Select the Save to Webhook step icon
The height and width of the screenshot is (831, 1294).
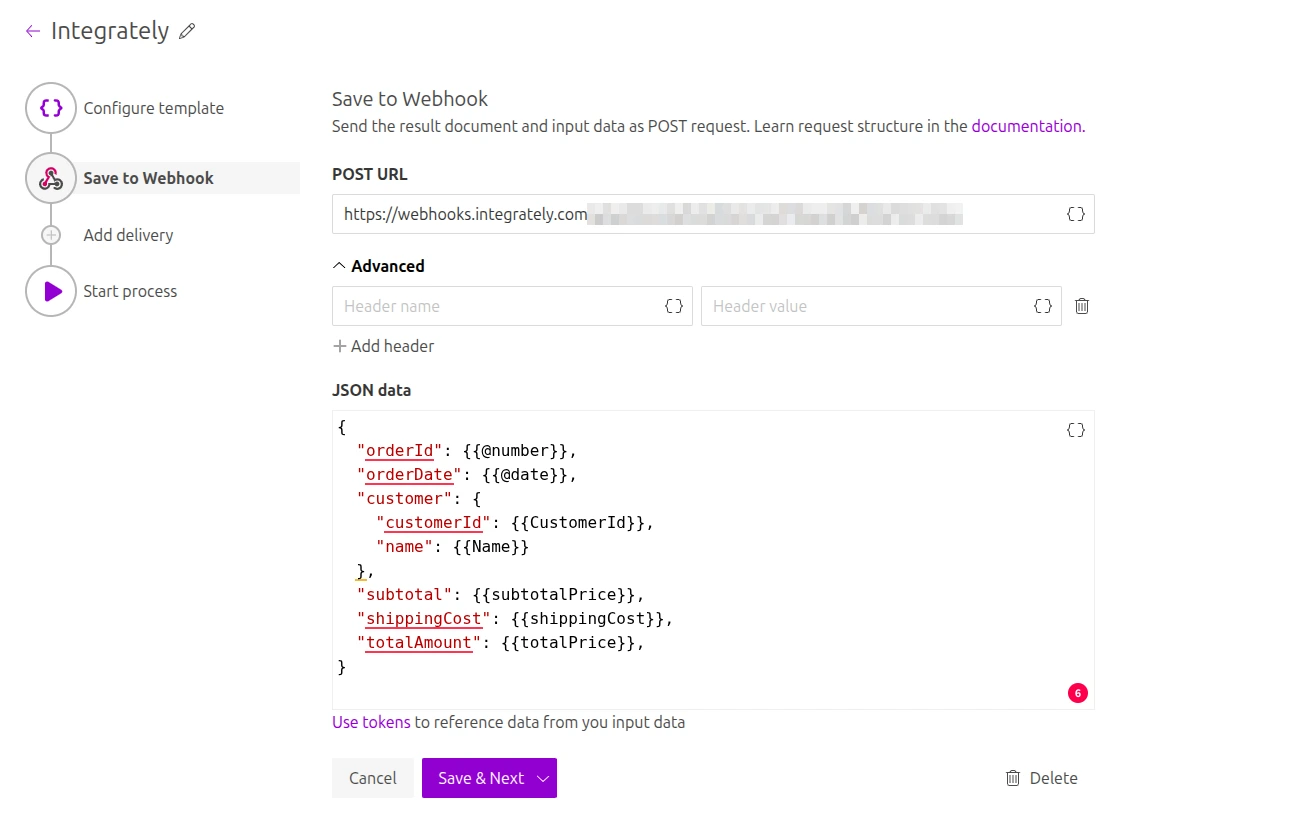(51, 178)
